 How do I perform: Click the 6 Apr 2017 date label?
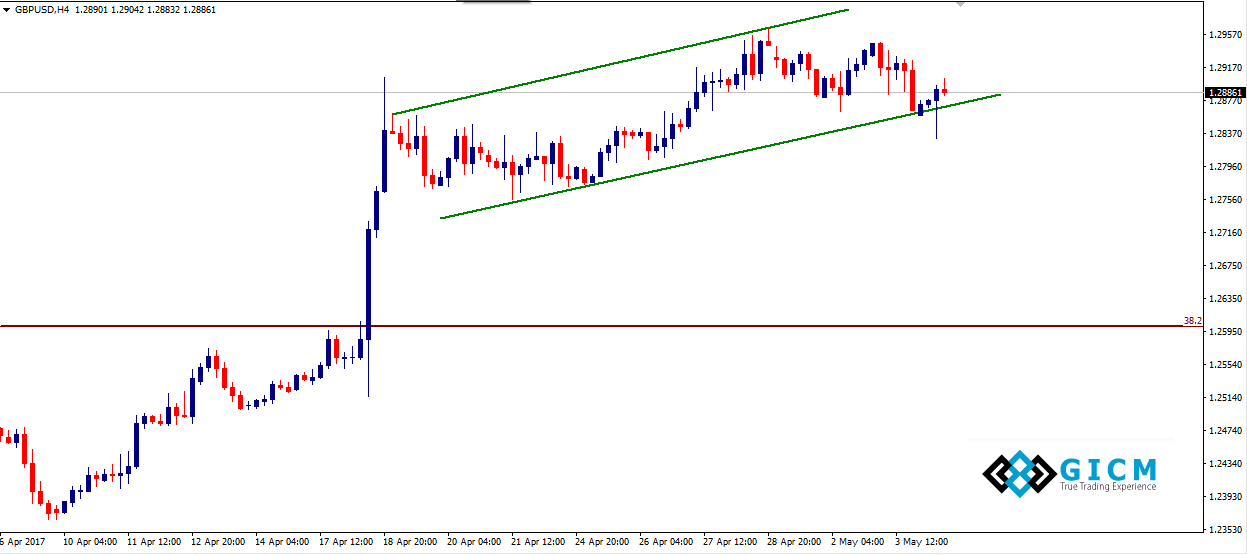point(22,542)
